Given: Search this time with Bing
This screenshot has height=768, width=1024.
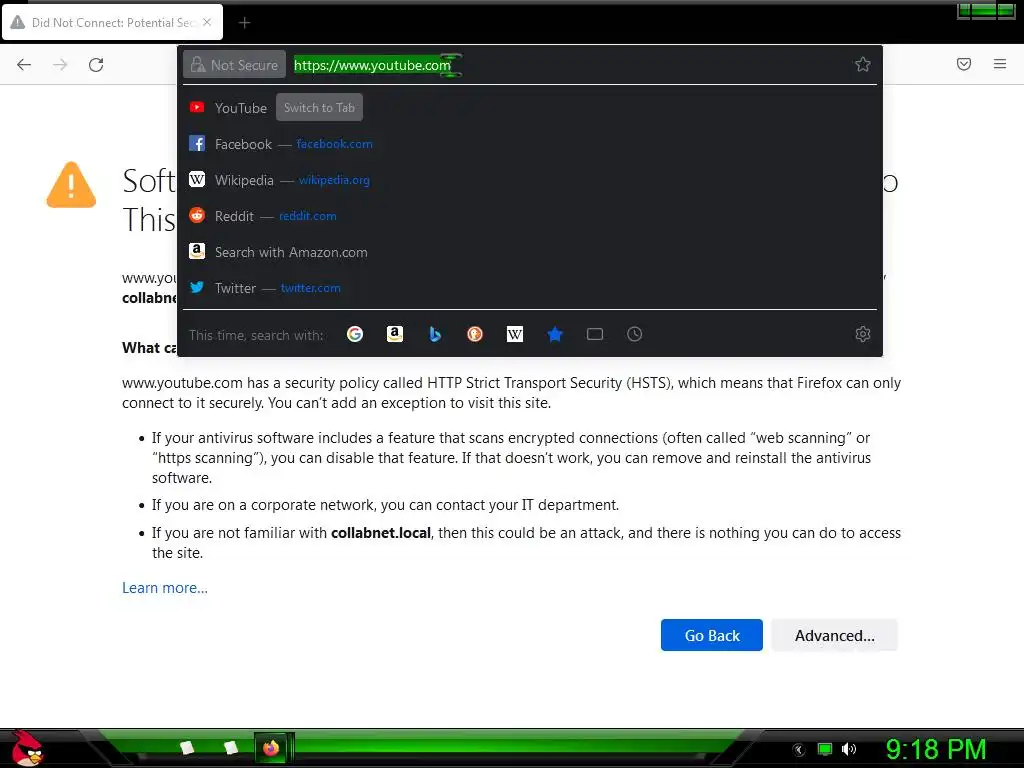Looking at the screenshot, I should pyautogui.click(x=435, y=334).
